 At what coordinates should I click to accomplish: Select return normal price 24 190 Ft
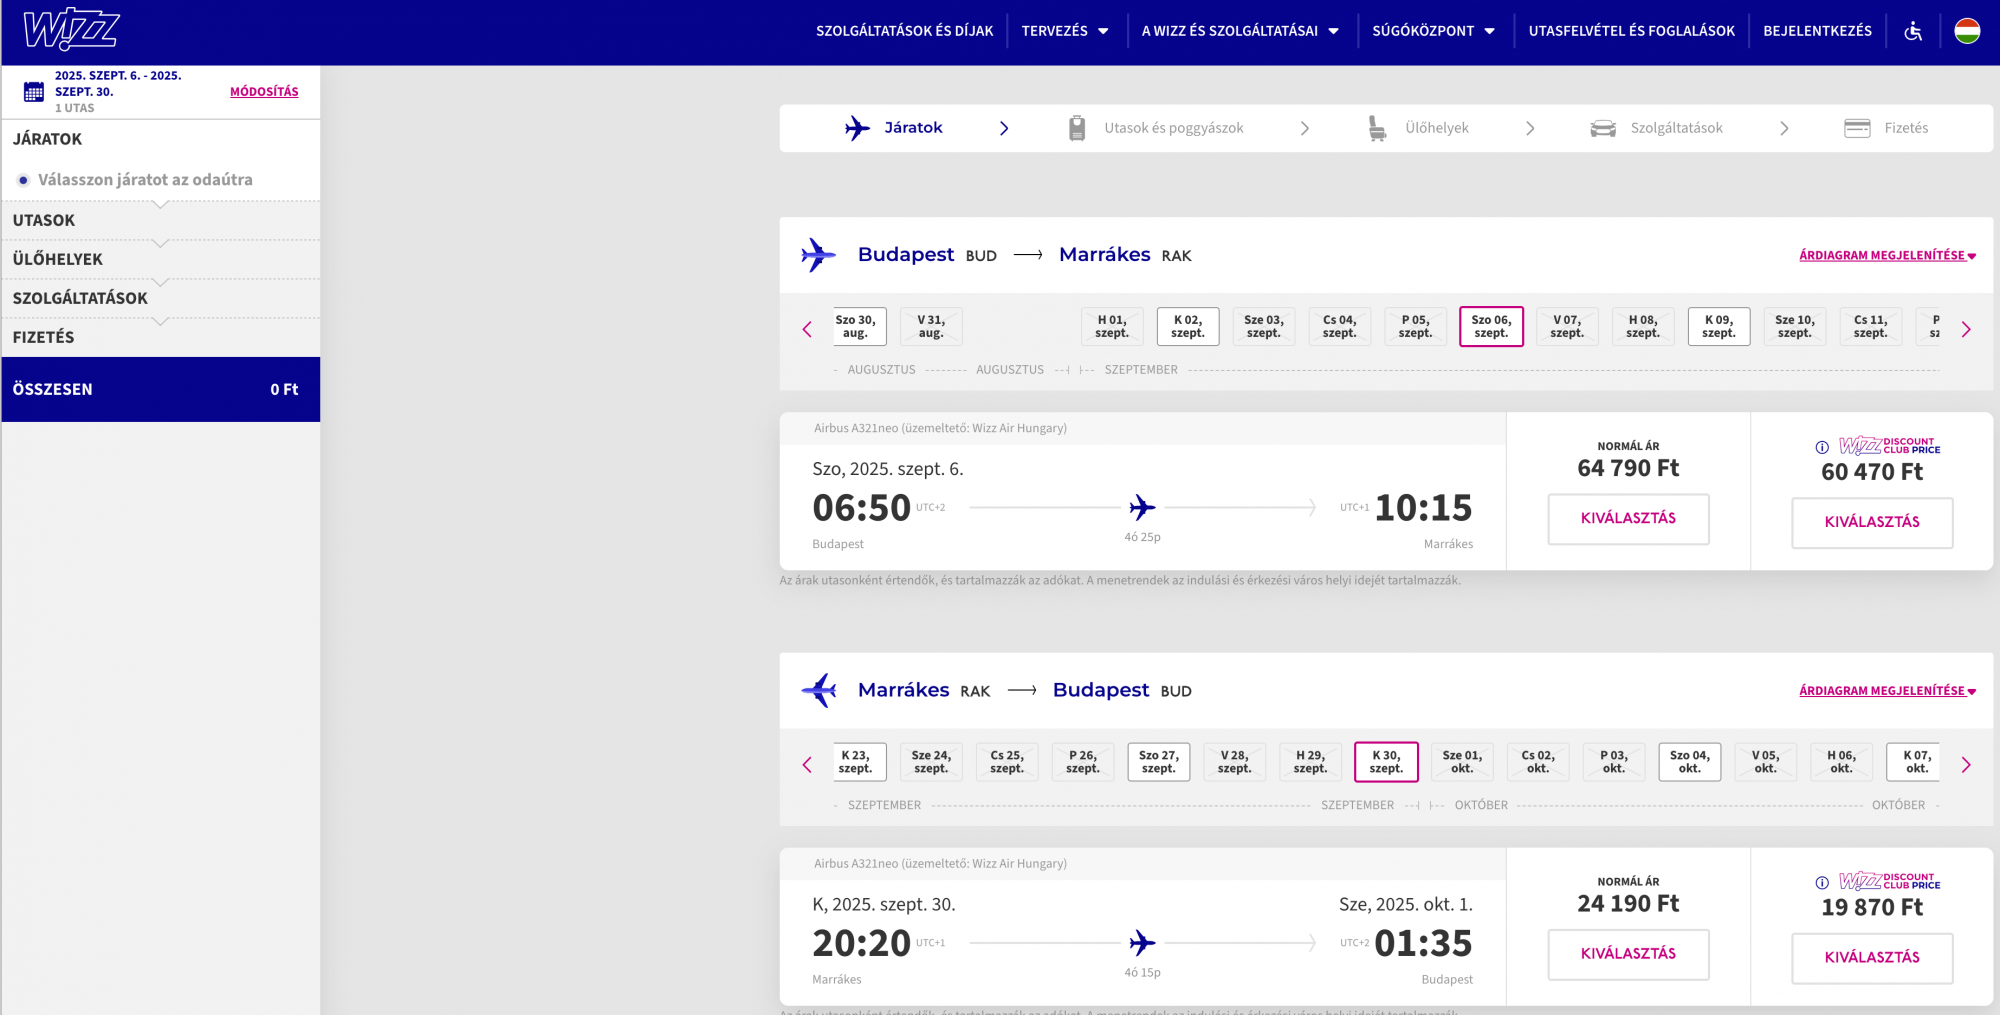click(1628, 954)
